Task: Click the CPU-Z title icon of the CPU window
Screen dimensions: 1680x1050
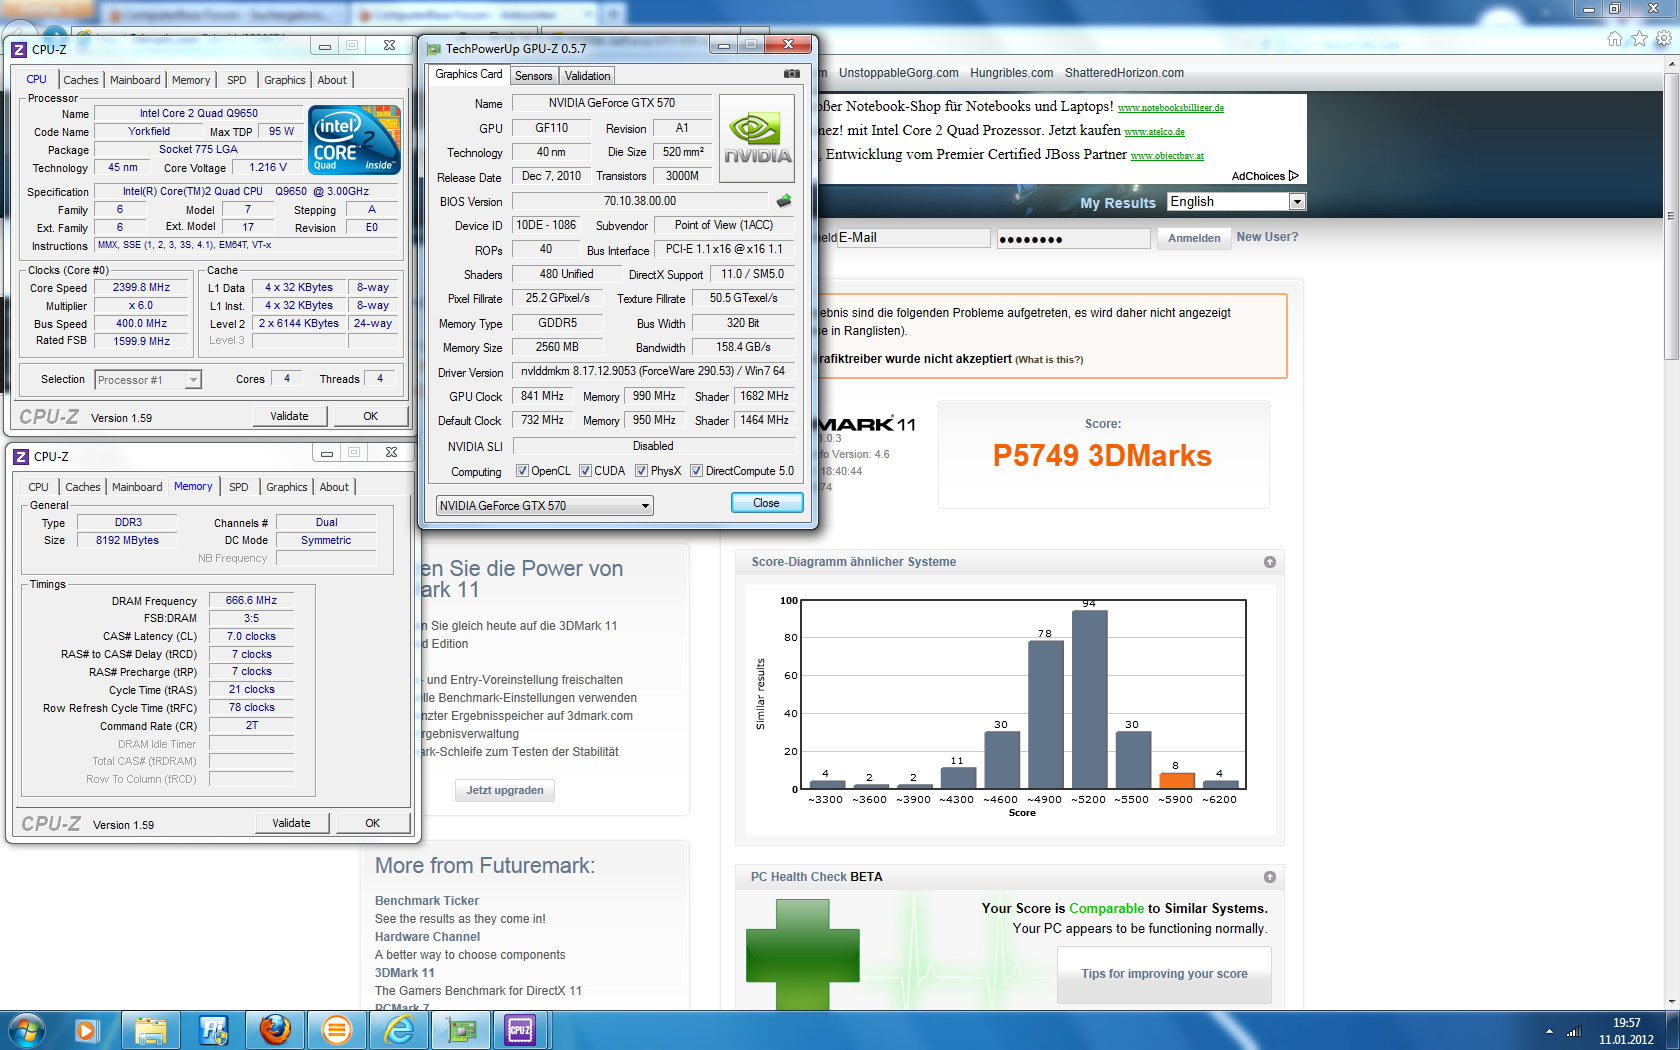Action: [18, 49]
